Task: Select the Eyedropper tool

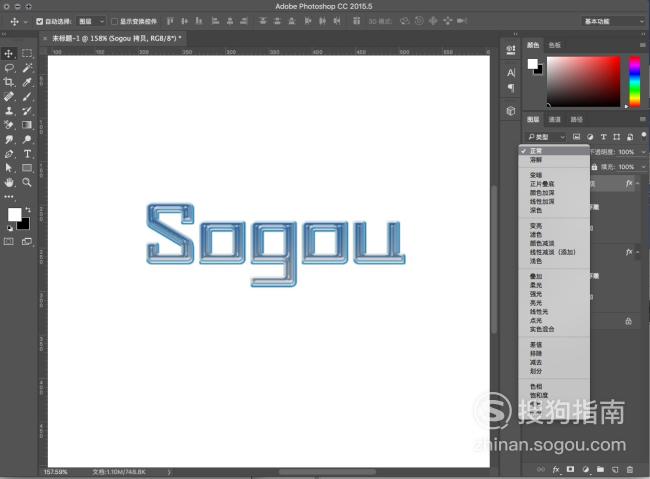Action: click(x=27, y=82)
